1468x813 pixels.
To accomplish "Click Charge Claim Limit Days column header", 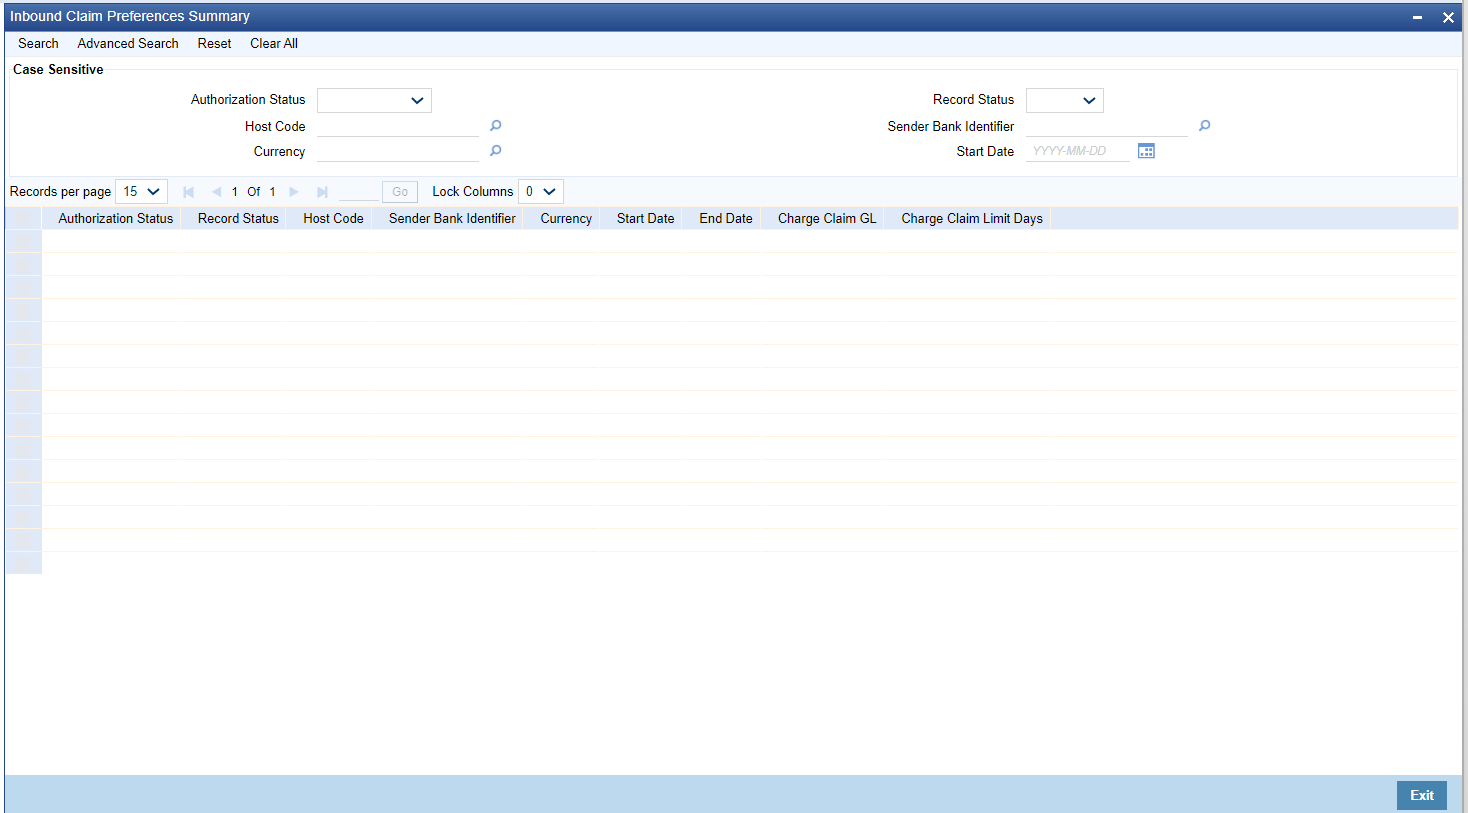I will click(x=972, y=218).
